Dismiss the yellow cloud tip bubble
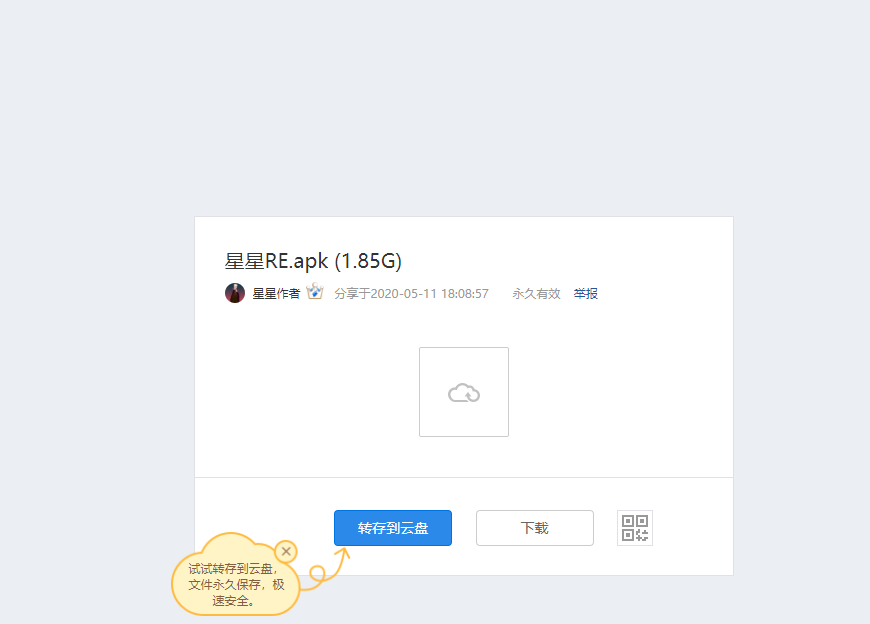870x624 pixels. (x=286, y=551)
